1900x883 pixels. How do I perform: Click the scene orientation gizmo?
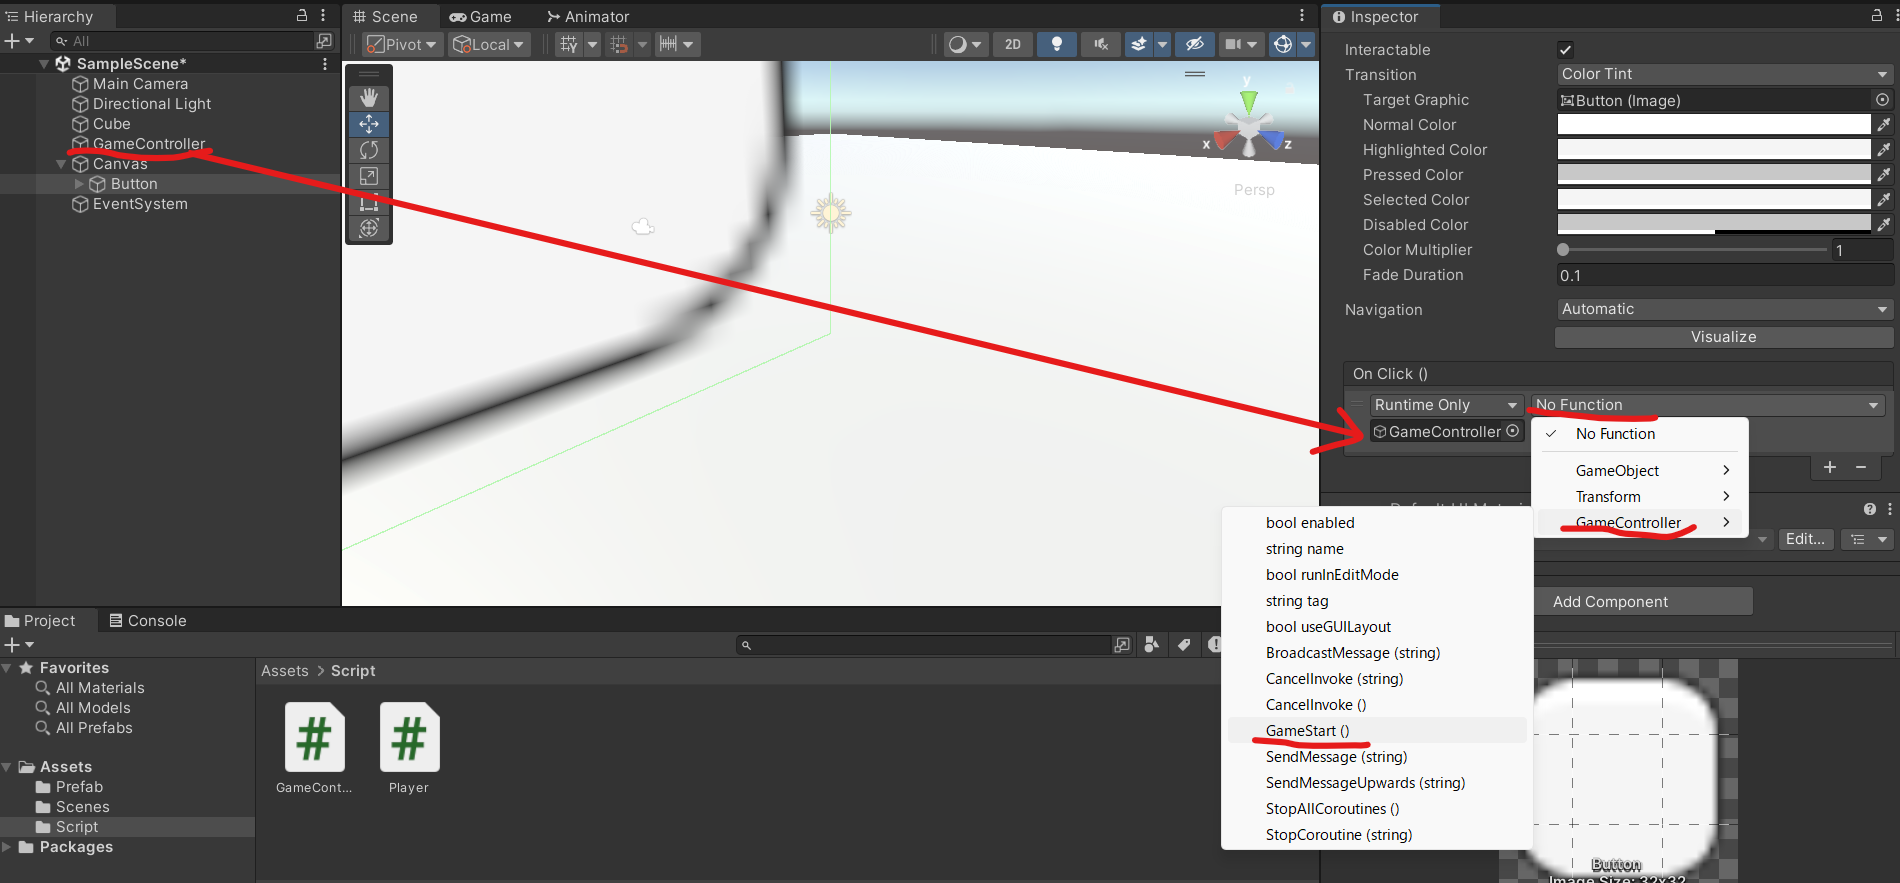(x=1249, y=128)
